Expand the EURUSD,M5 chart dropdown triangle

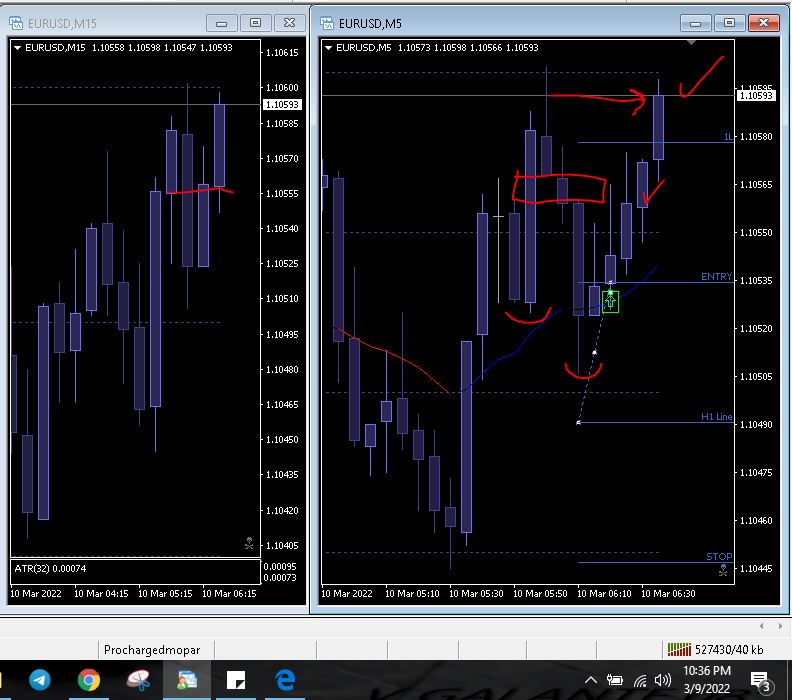click(328, 47)
